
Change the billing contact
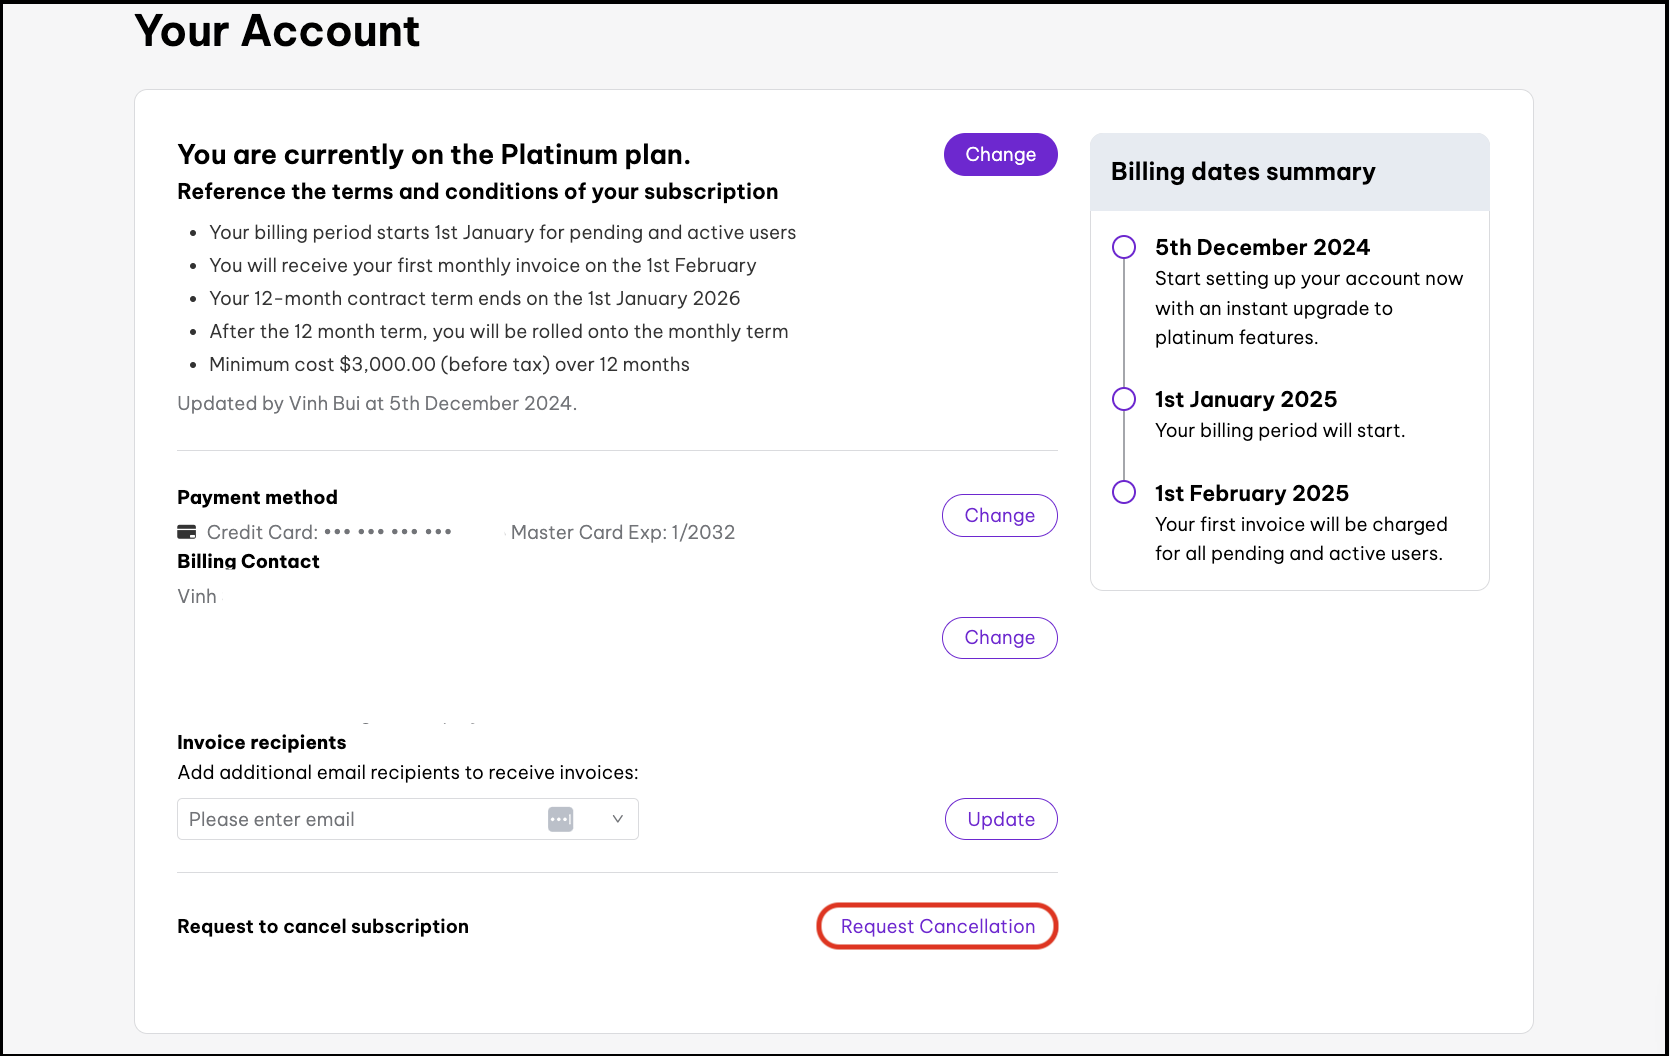coord(999,638)
